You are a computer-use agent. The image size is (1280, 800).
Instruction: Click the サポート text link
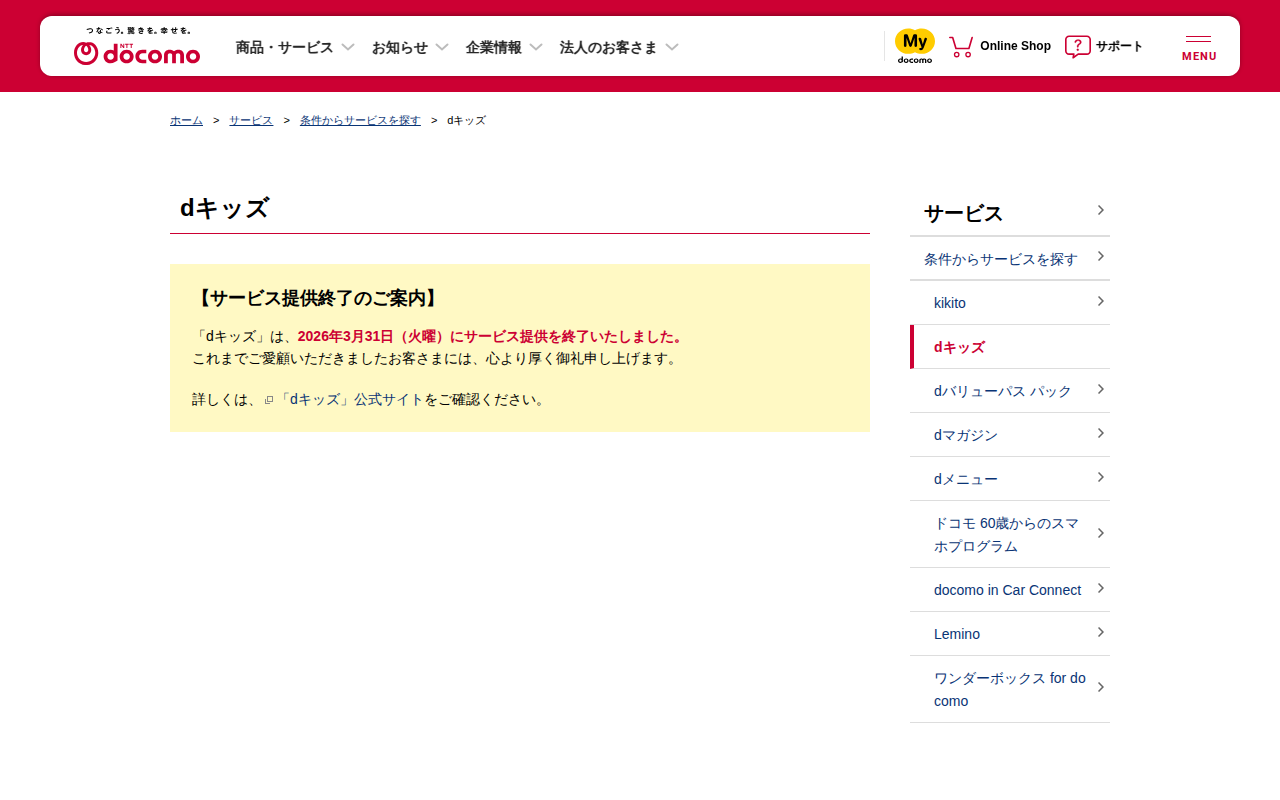click(x=1119, y=46)
